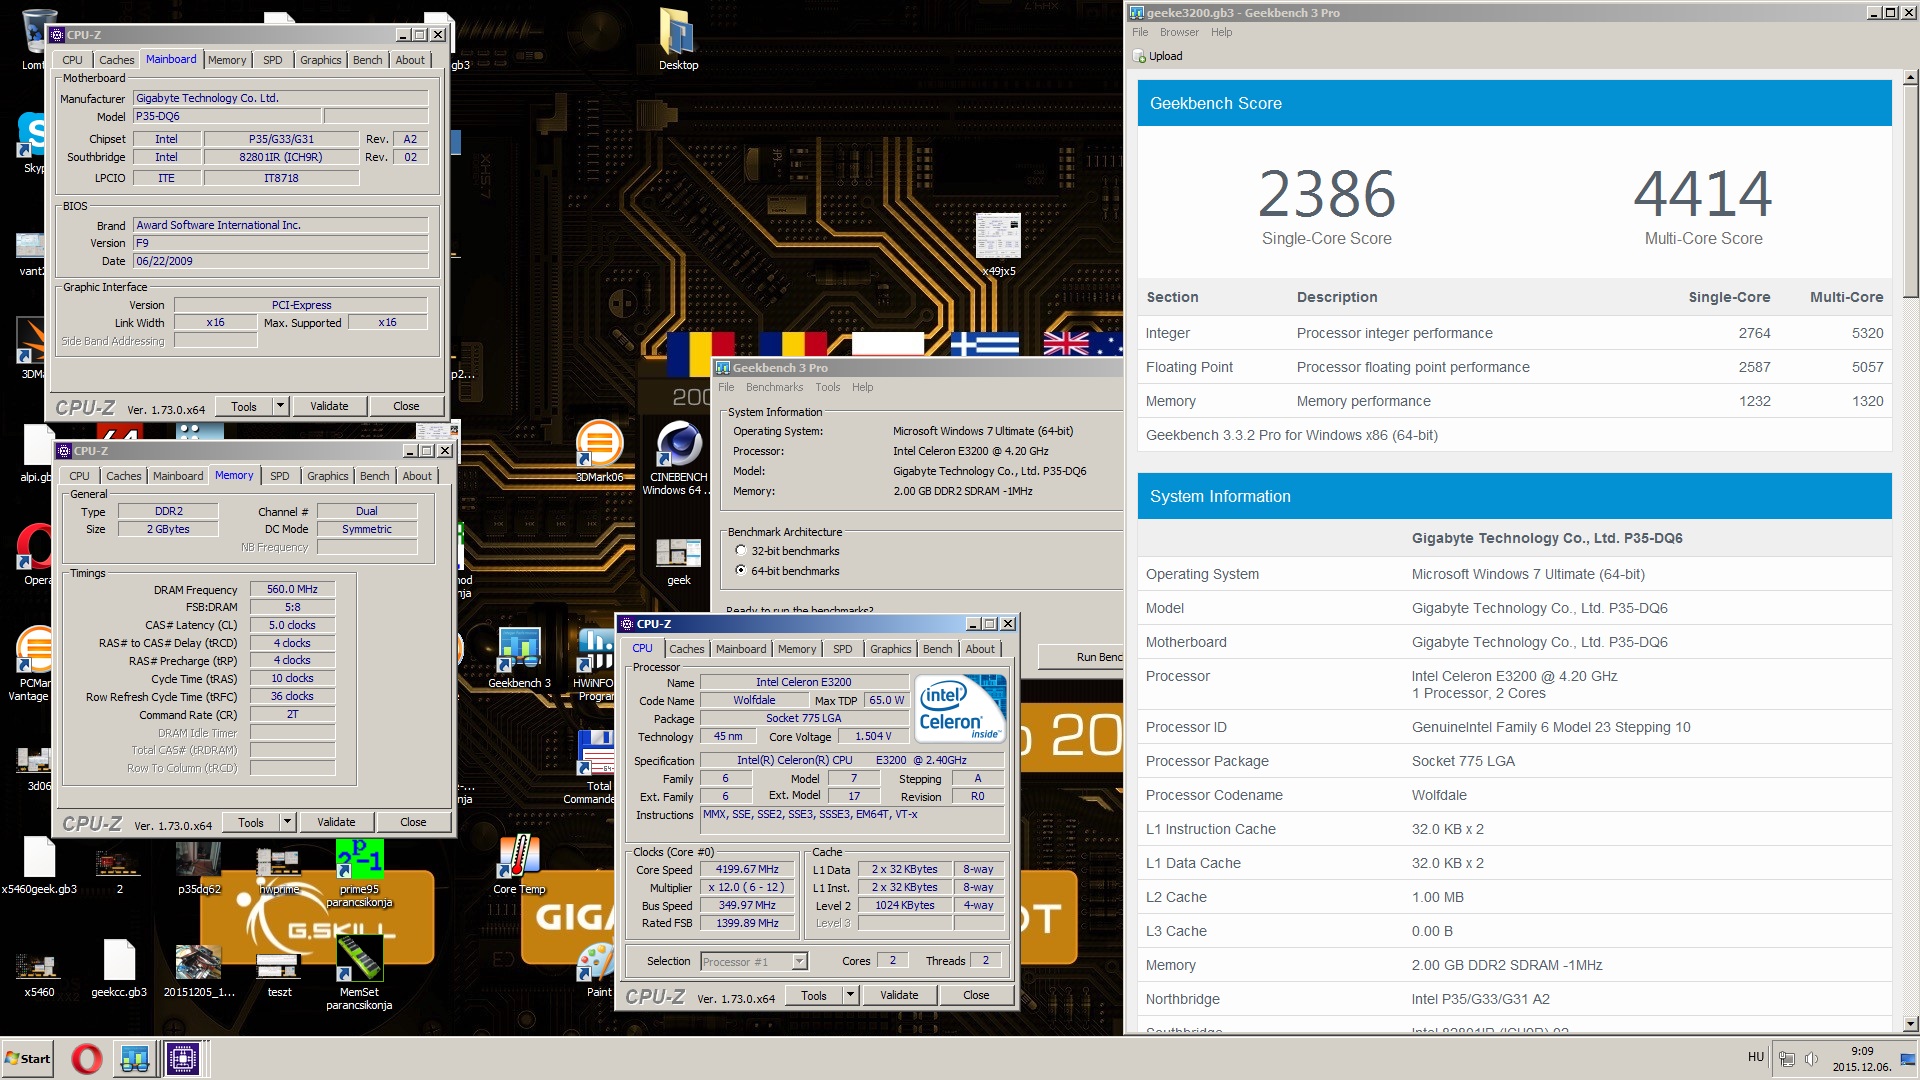Switch to SPD tab in Memory CPU-Z window
This screenshot has height=1080, width=1920.
pos(280,476)
